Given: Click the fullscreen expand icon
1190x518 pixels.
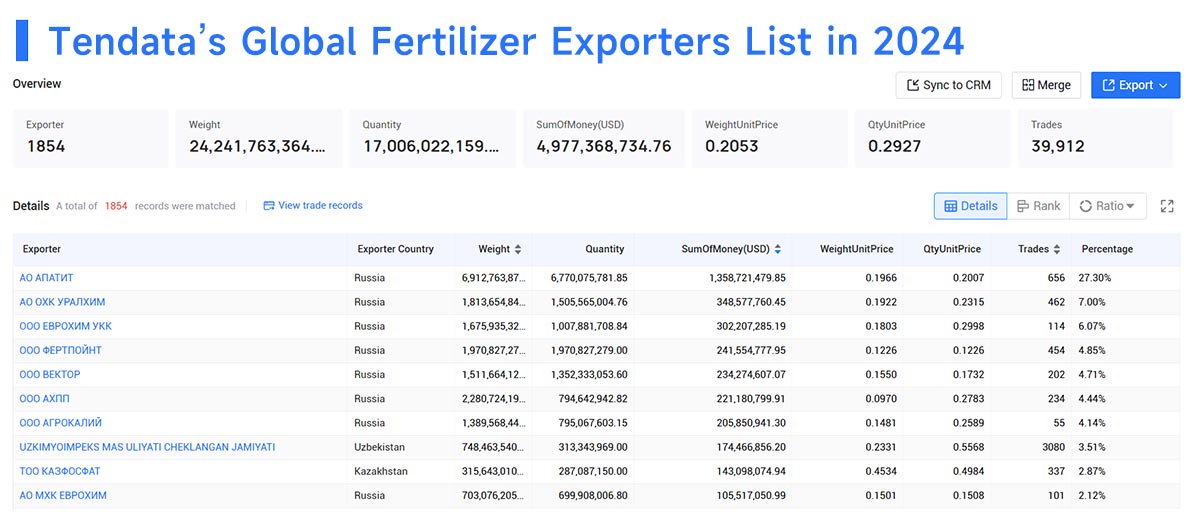Looking at the screenshot, I should coord(1167,206).
